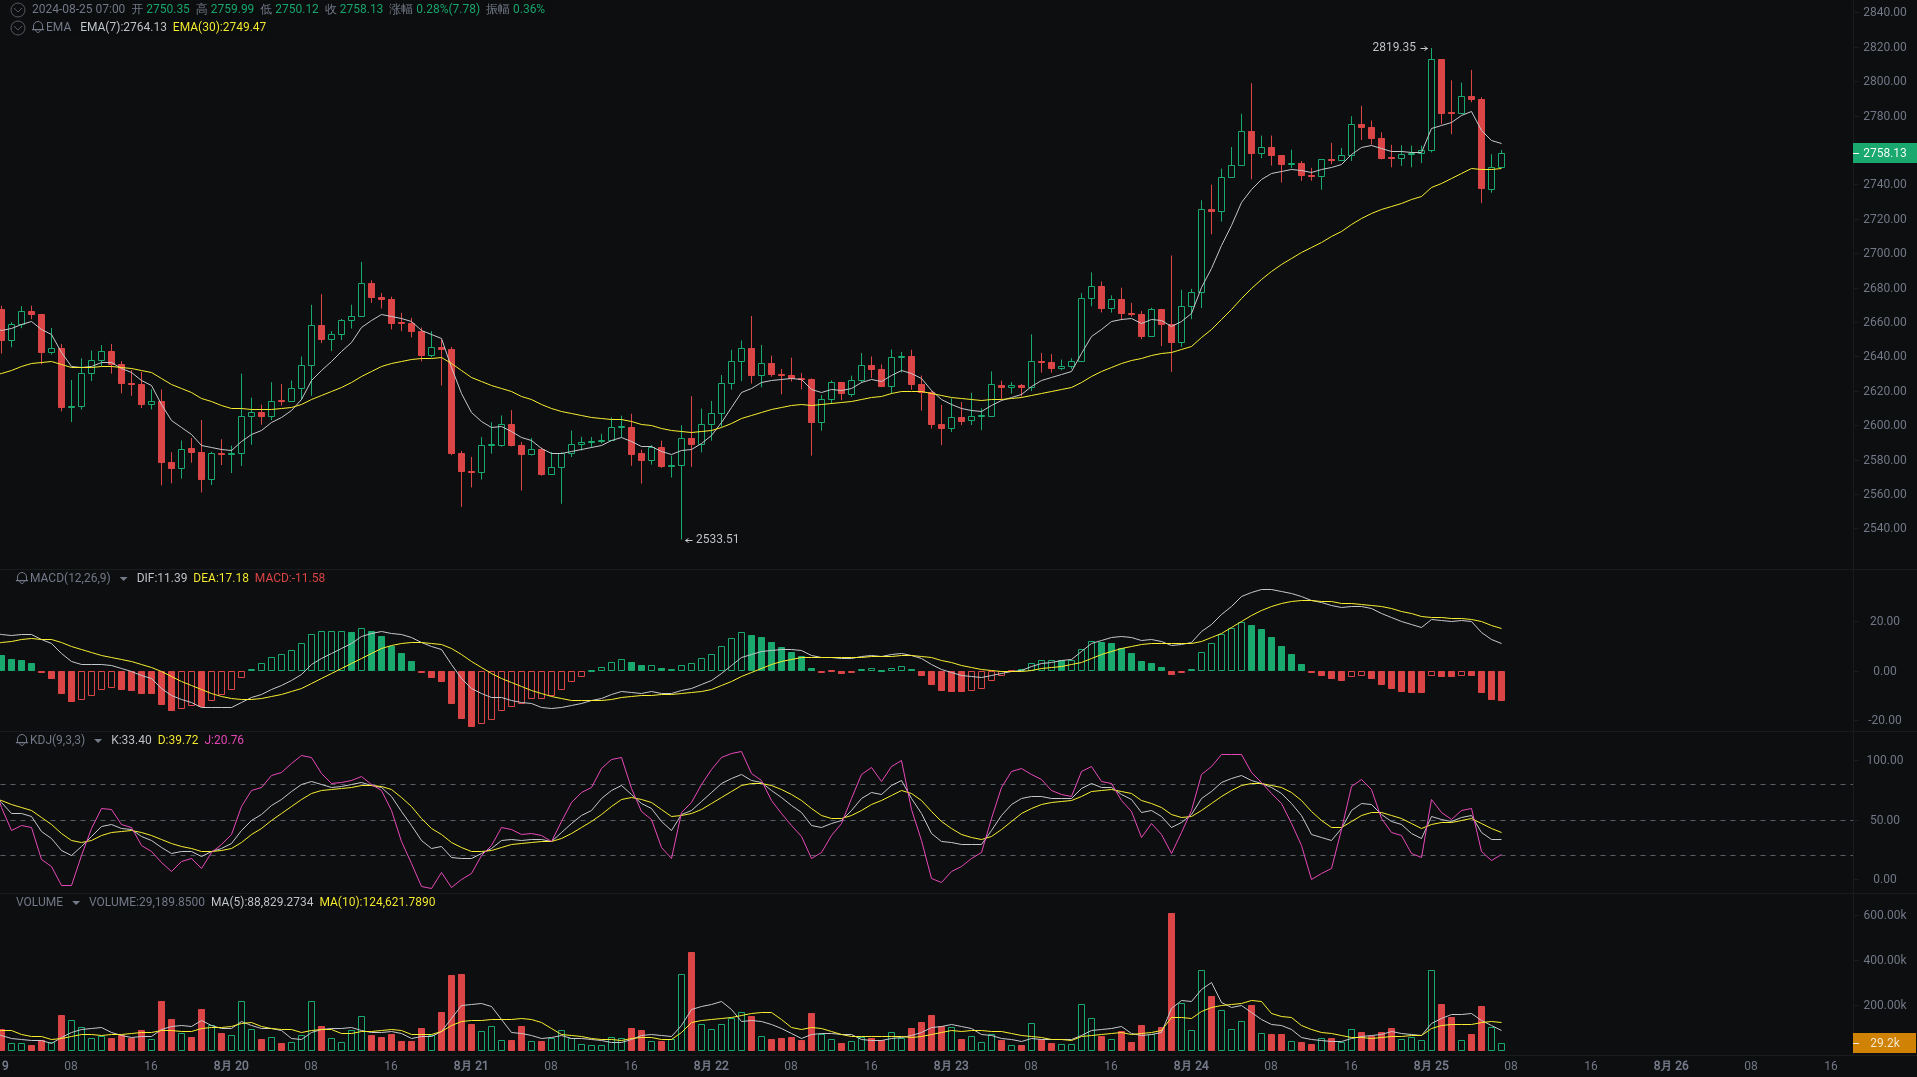Screen dimensions: 1917x1077
Task: Open the KDJ(9,3,3) dropdown
Action: (x=96, y=740)
